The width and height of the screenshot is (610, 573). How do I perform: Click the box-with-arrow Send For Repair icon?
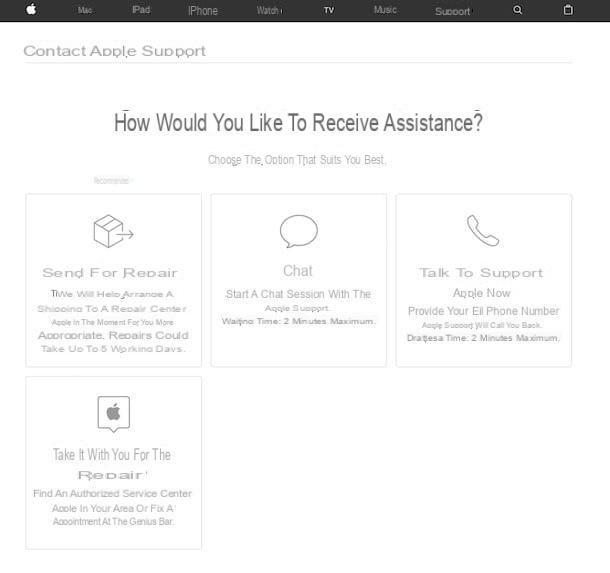pyautogui.click(x=113, y=231)
